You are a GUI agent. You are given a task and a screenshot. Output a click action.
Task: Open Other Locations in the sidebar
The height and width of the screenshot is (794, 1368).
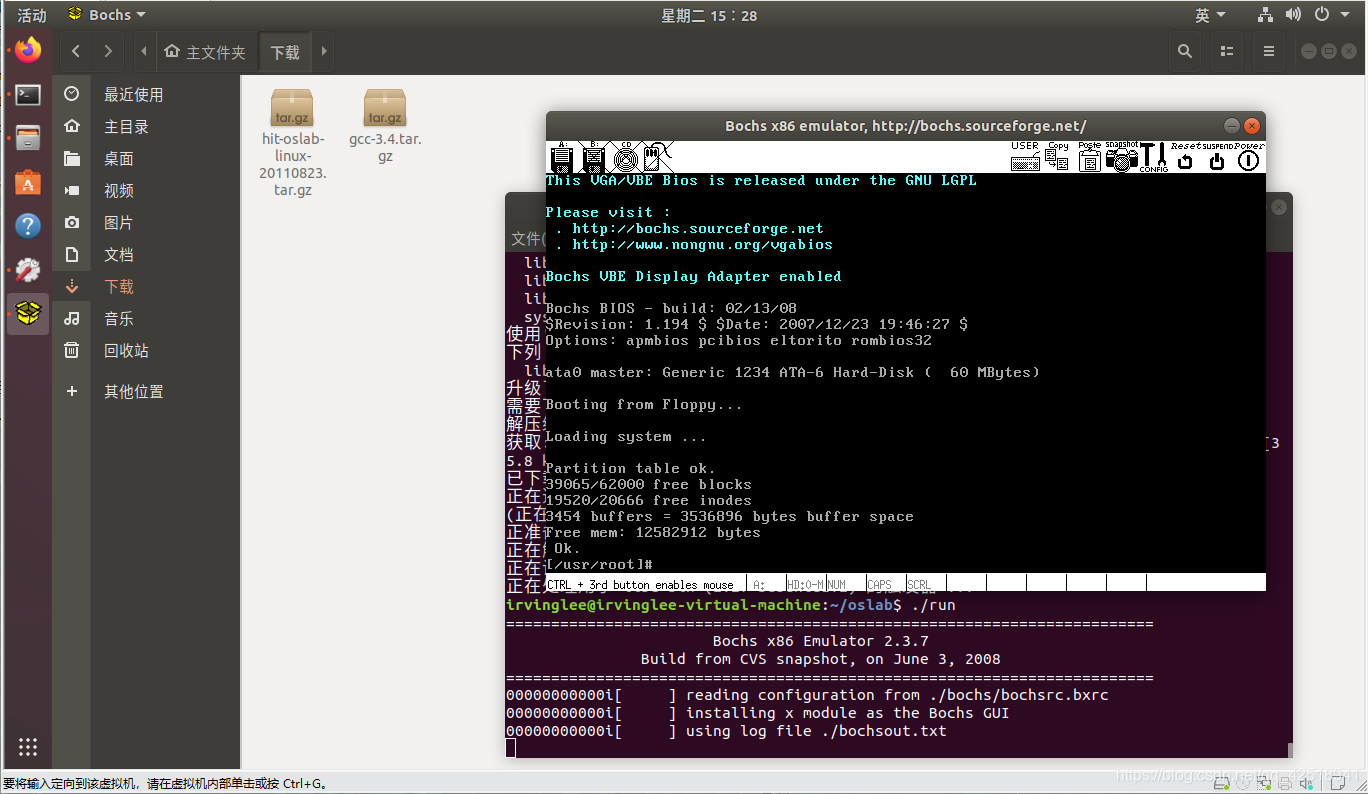coord(146,391)
